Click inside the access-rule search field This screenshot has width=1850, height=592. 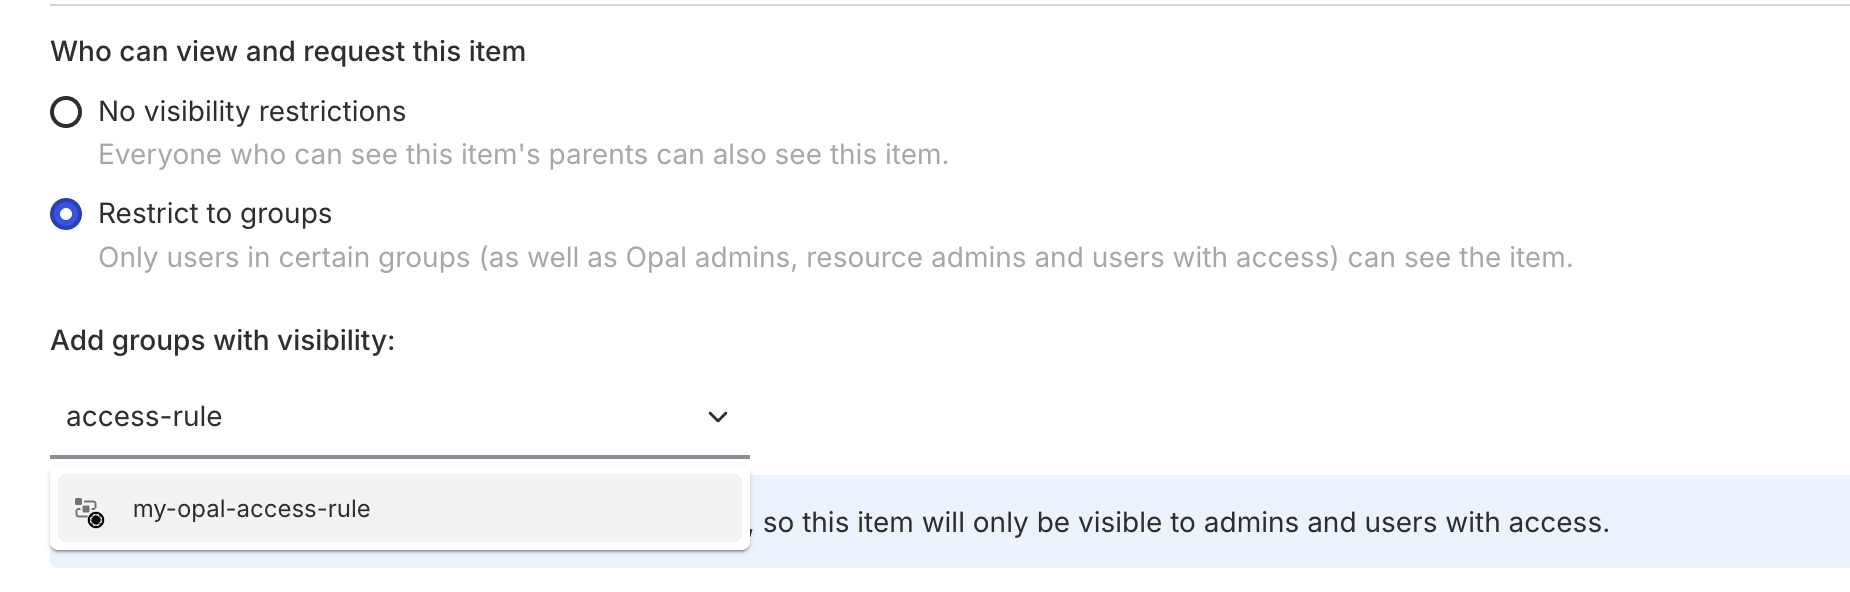(x=300, y=417)
